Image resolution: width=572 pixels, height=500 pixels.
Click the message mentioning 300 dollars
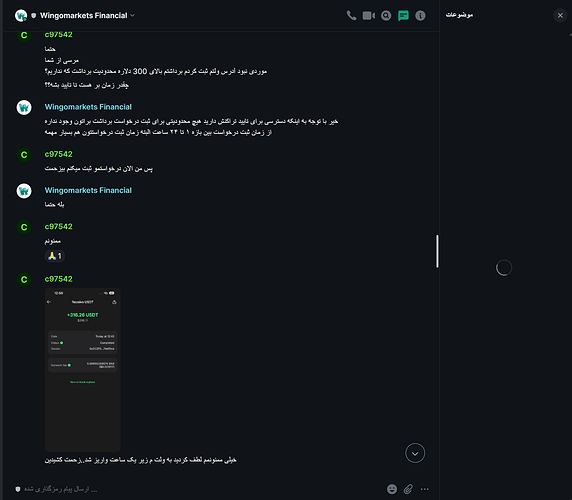(x=156, y=71)
